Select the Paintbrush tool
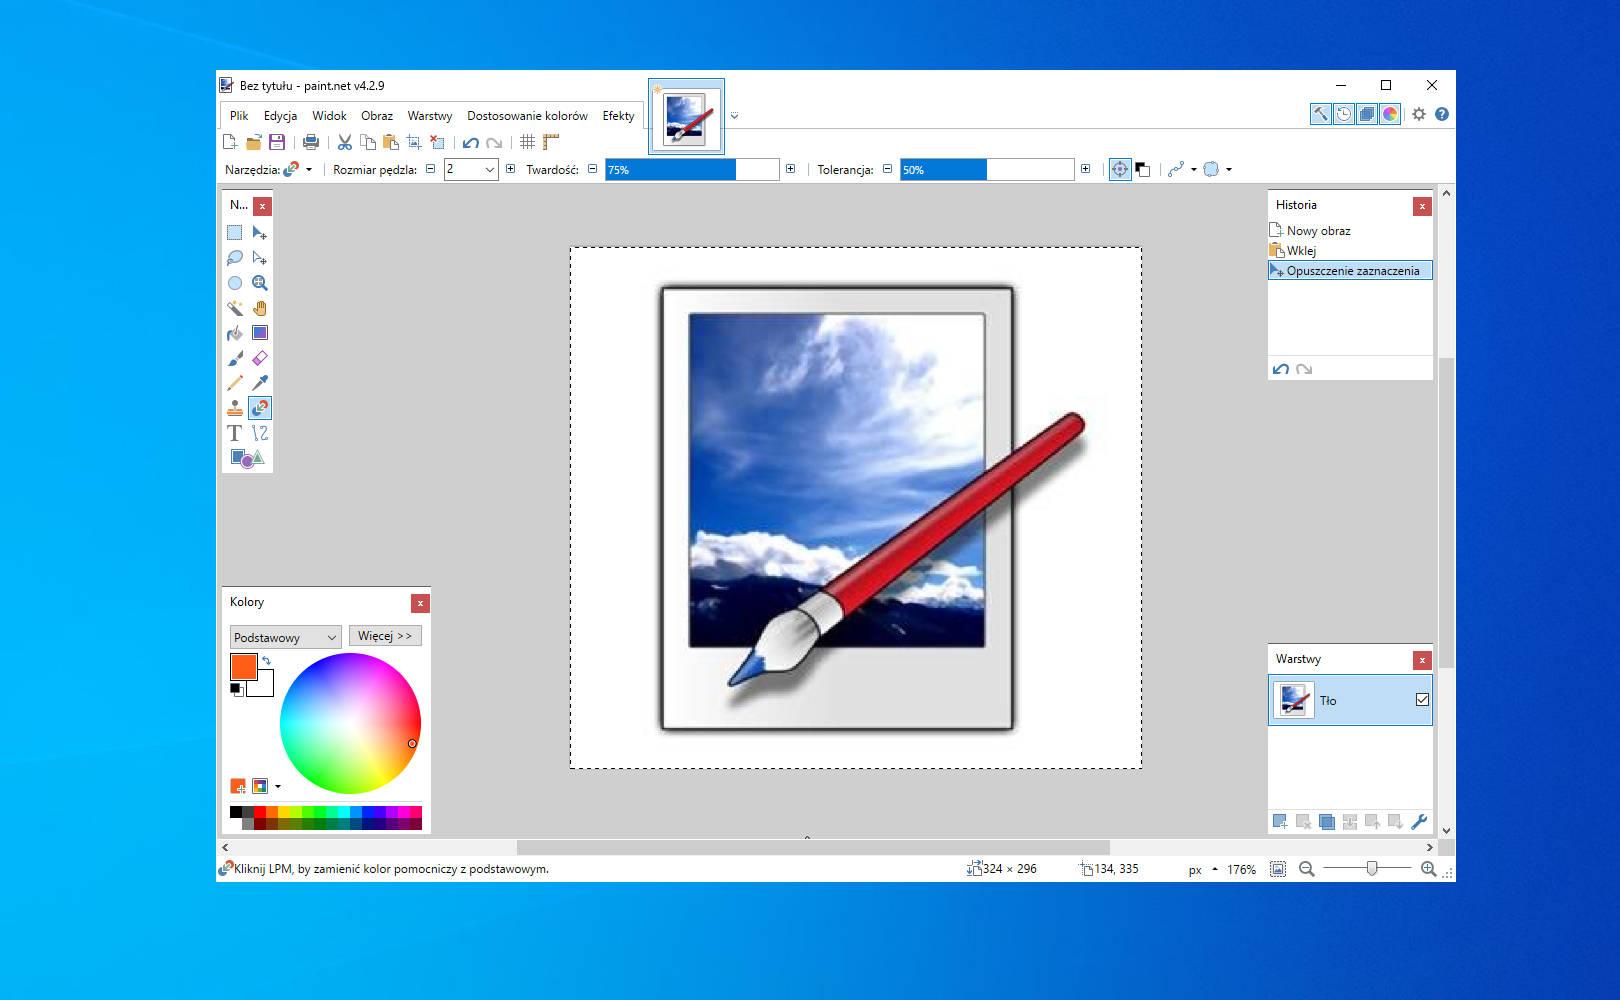Image resolution: width=1620 pixels, height=1000 pixels. coord(234,358)
